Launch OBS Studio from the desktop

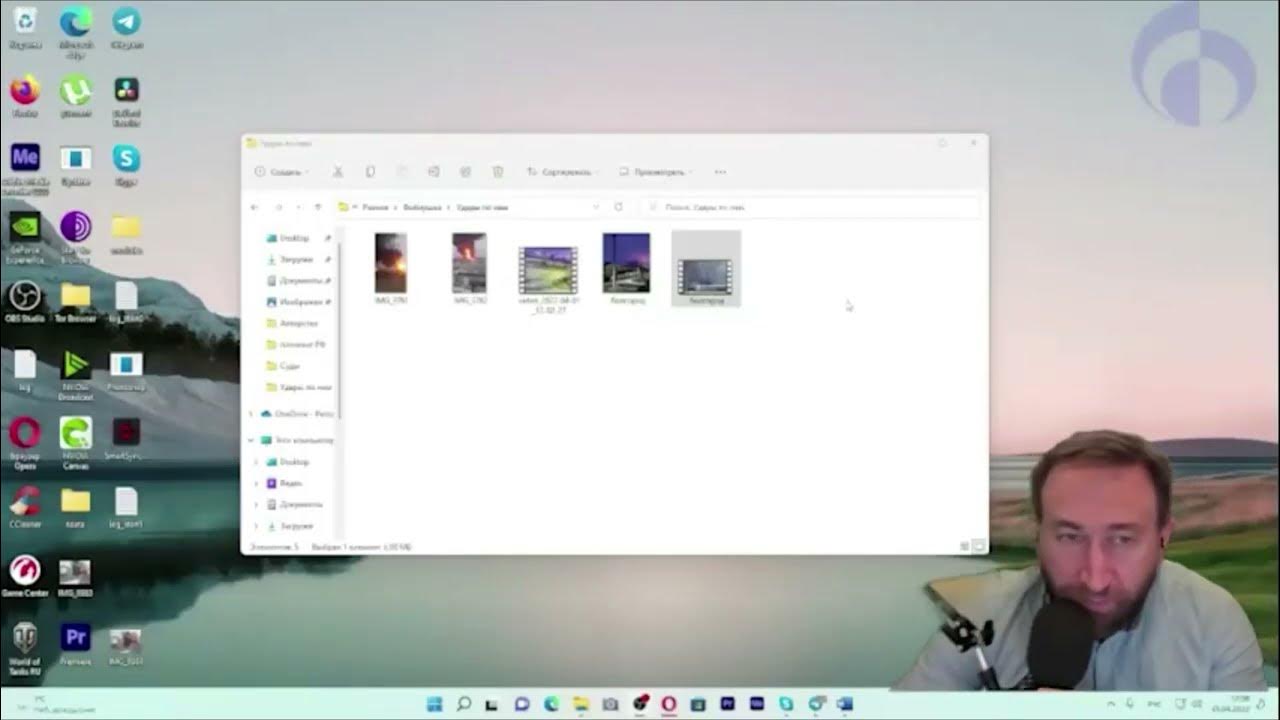(x=25, y=301)
